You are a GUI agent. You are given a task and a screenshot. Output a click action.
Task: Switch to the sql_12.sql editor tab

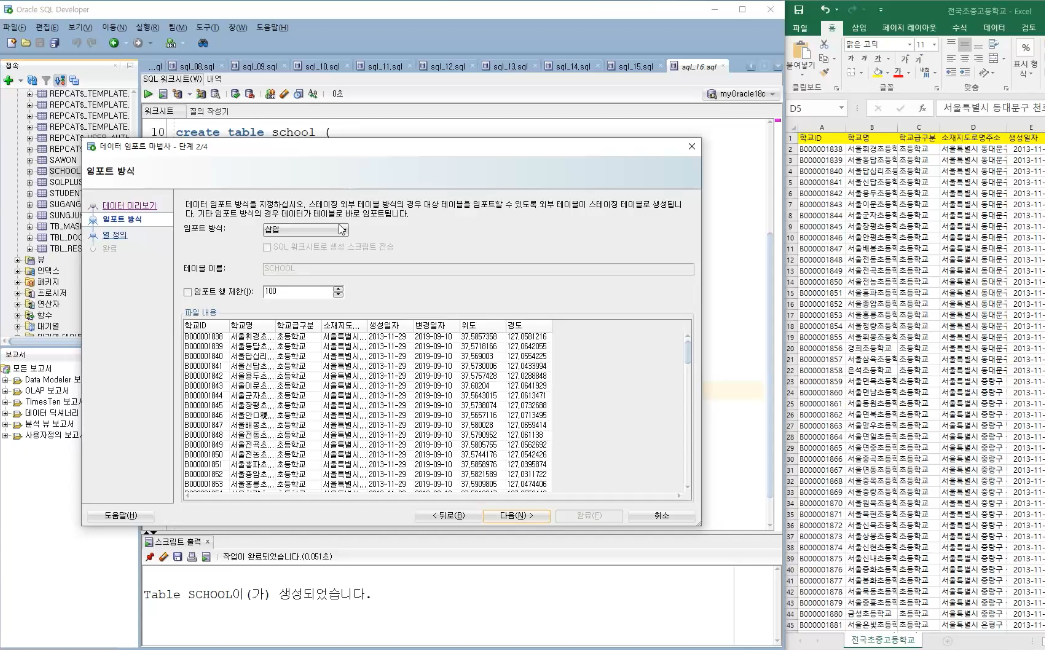pos(448,67)
